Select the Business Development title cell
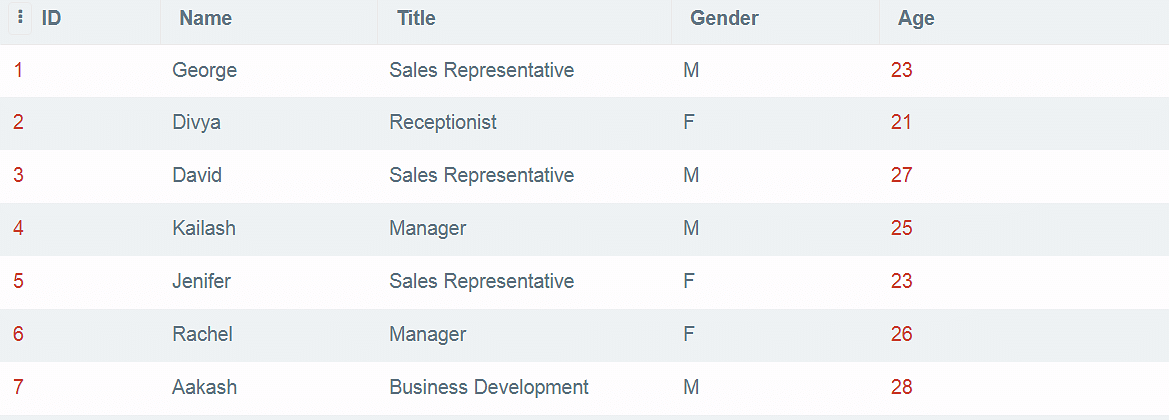 [x=489, y=387]
